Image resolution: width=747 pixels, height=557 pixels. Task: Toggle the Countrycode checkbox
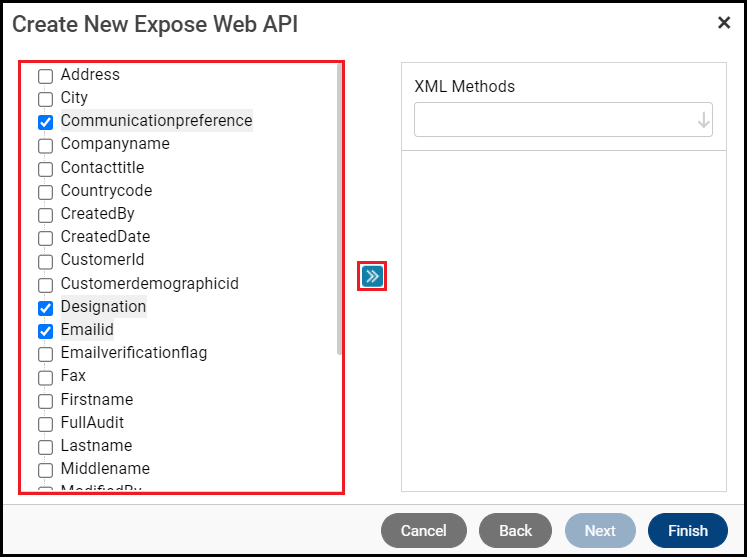tap(45, 192)
